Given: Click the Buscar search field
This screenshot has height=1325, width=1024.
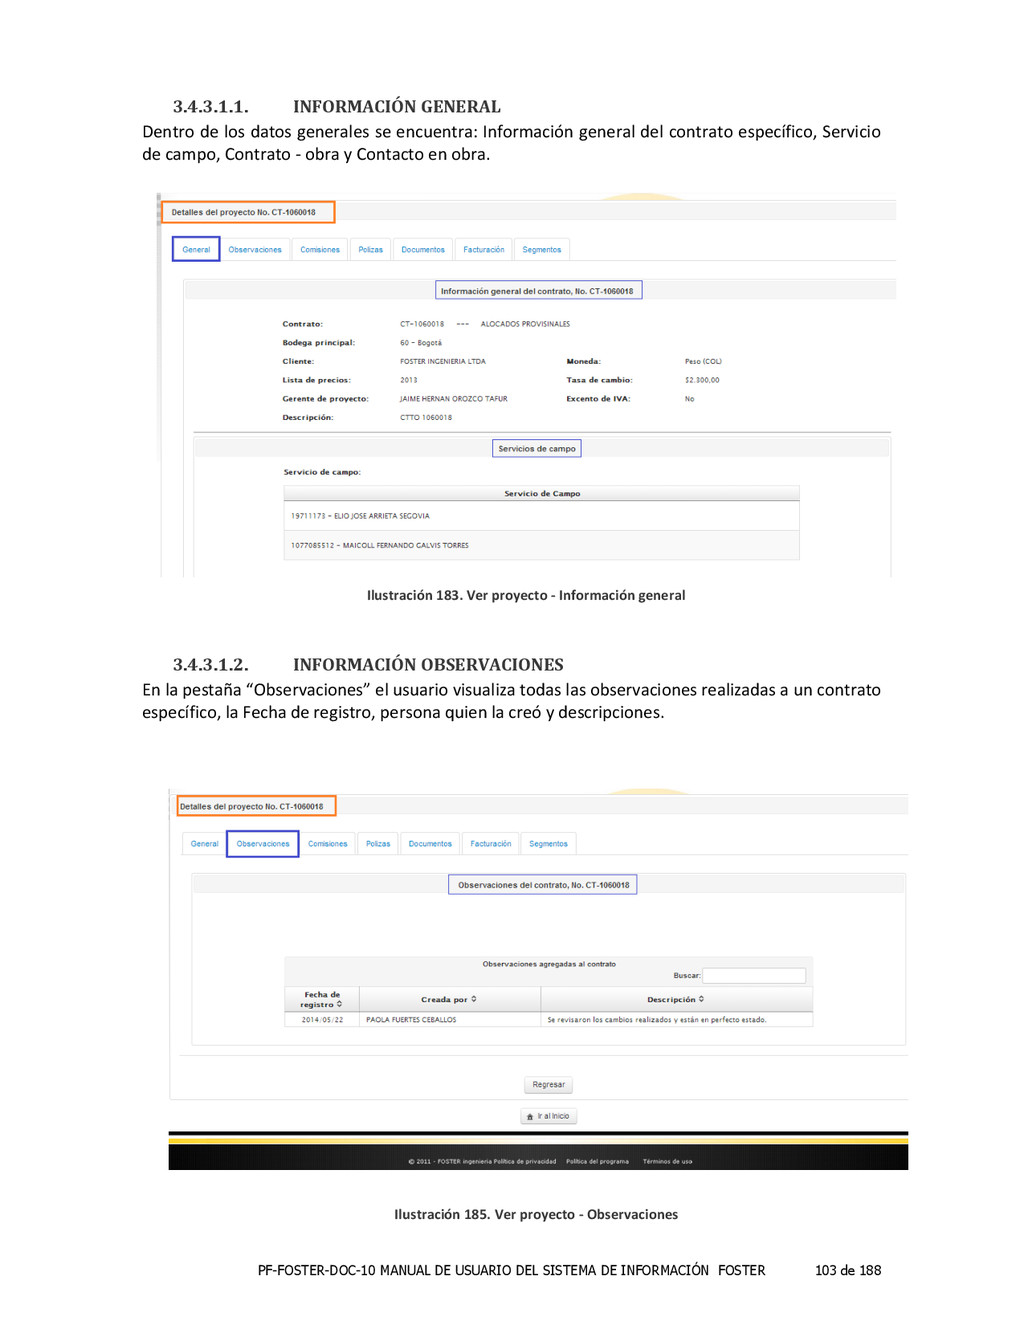Looking at the screenshot, I should point(754,975).
